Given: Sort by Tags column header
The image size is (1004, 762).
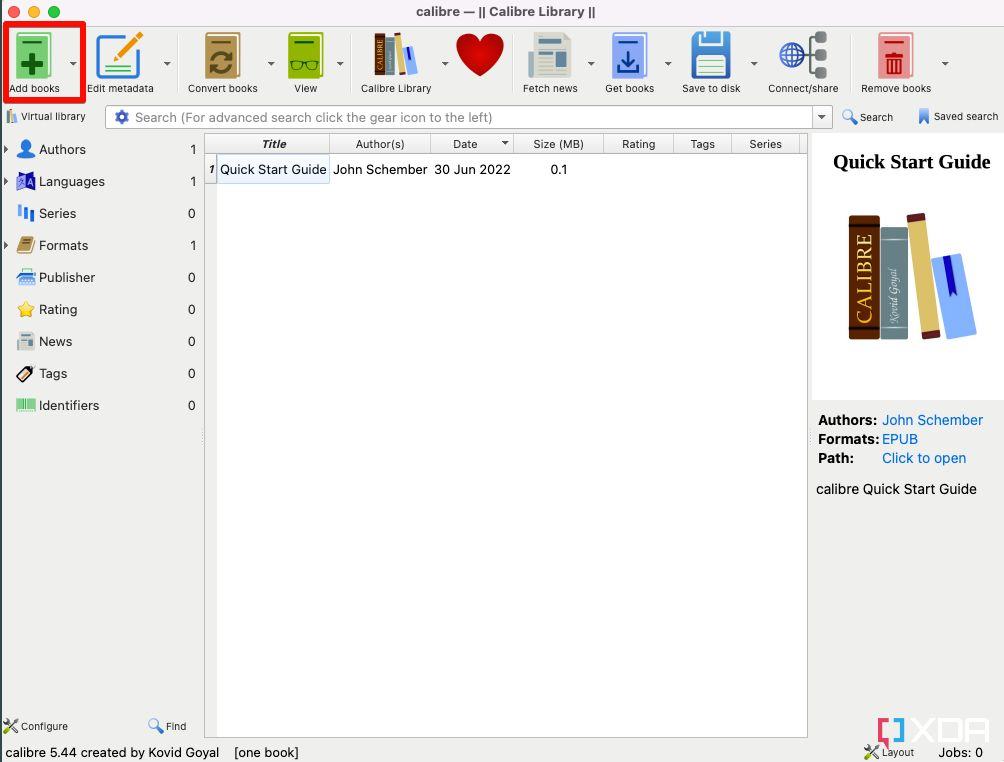Looking at the screenshot, I should (702, 144).
